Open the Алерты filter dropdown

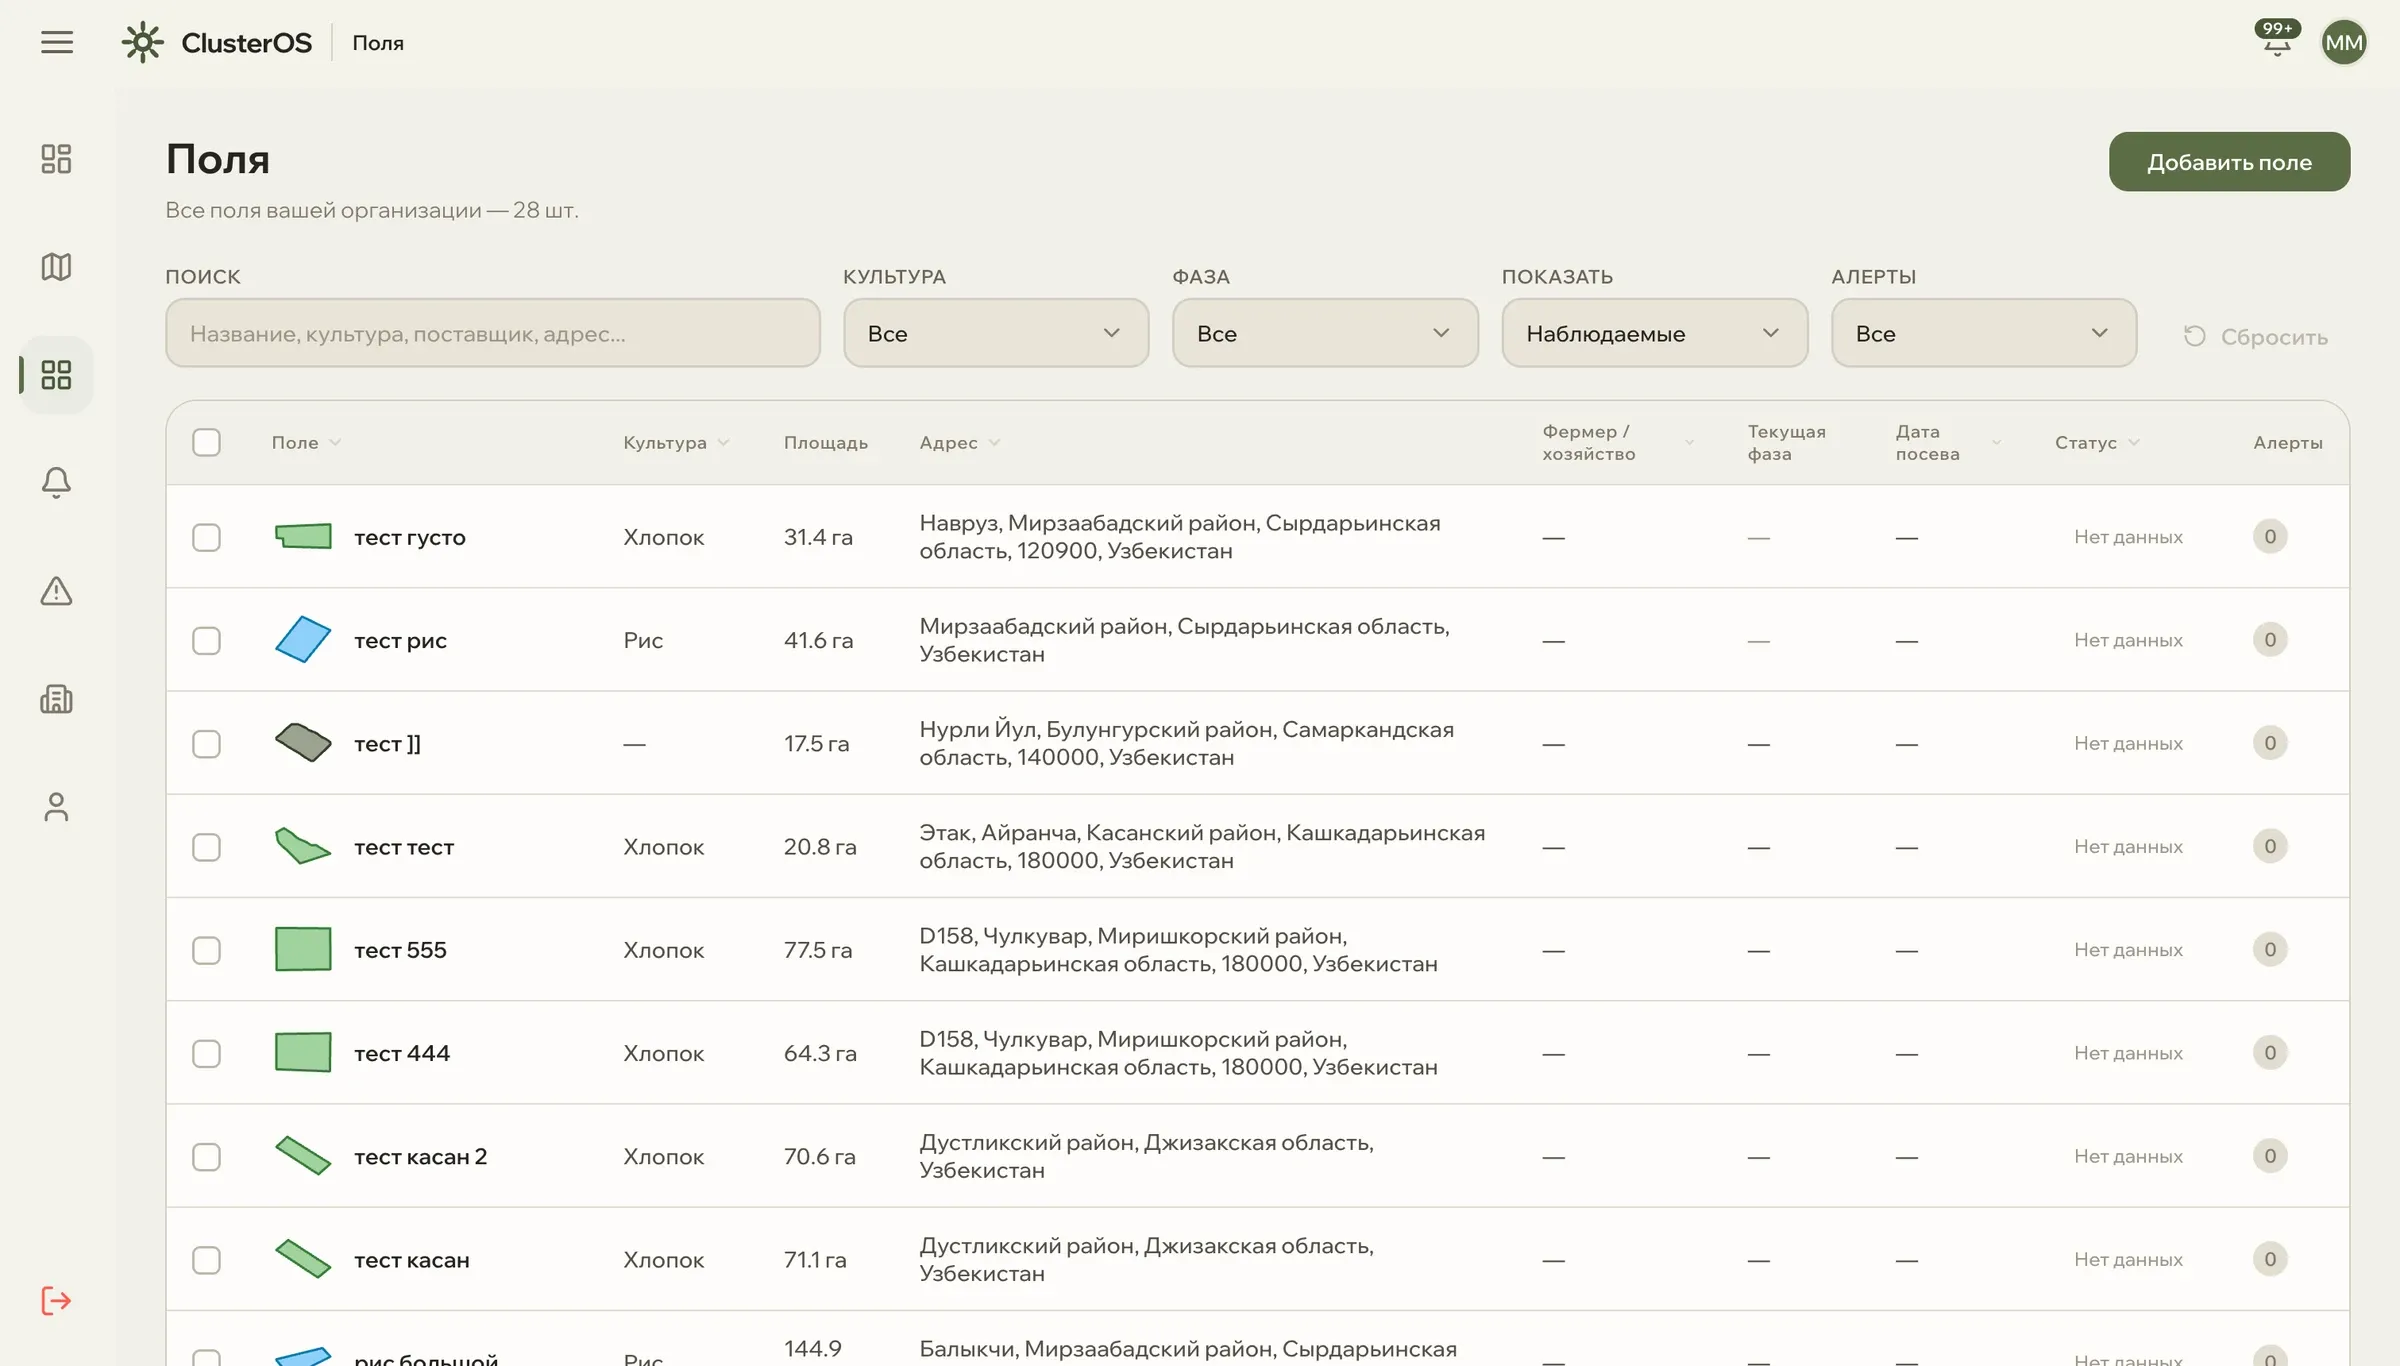click(x=1984, y=333)
